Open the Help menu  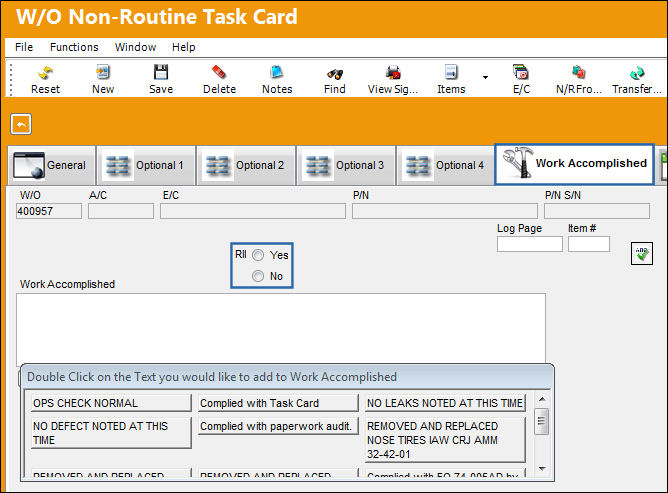coord(184,47)
